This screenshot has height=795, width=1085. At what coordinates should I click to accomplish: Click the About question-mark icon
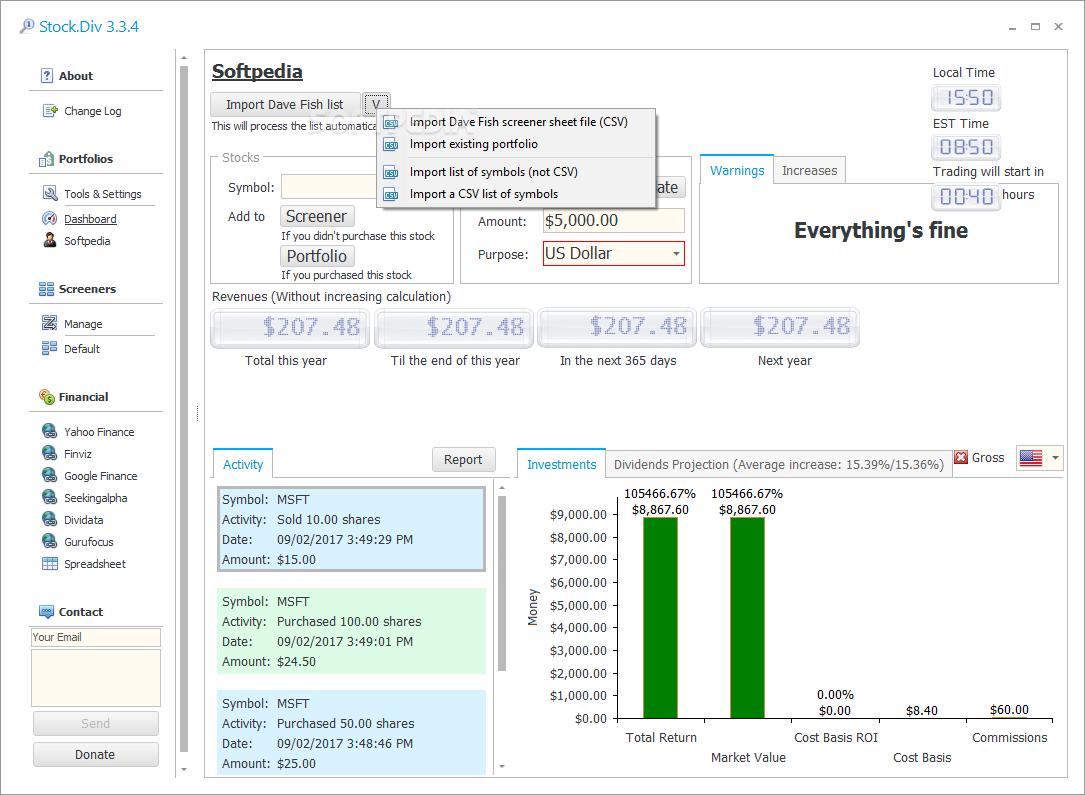46,76
